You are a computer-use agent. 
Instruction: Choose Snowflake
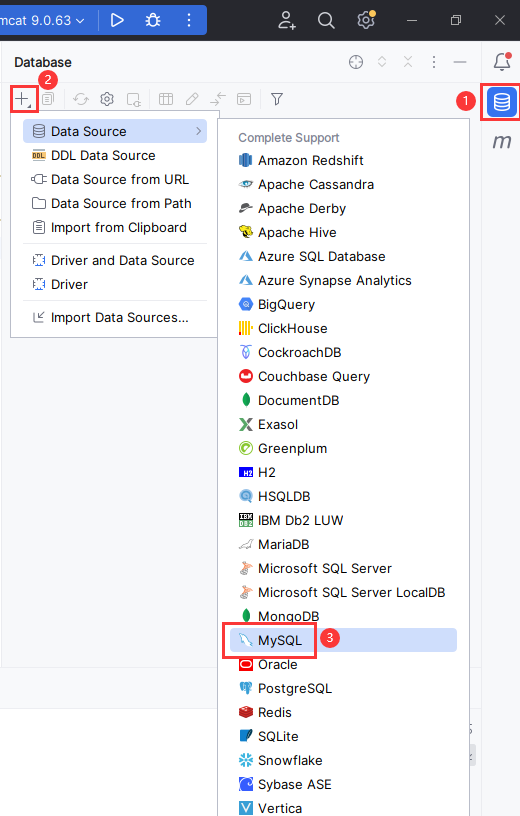pyautogui.click(x=344, y=760)
